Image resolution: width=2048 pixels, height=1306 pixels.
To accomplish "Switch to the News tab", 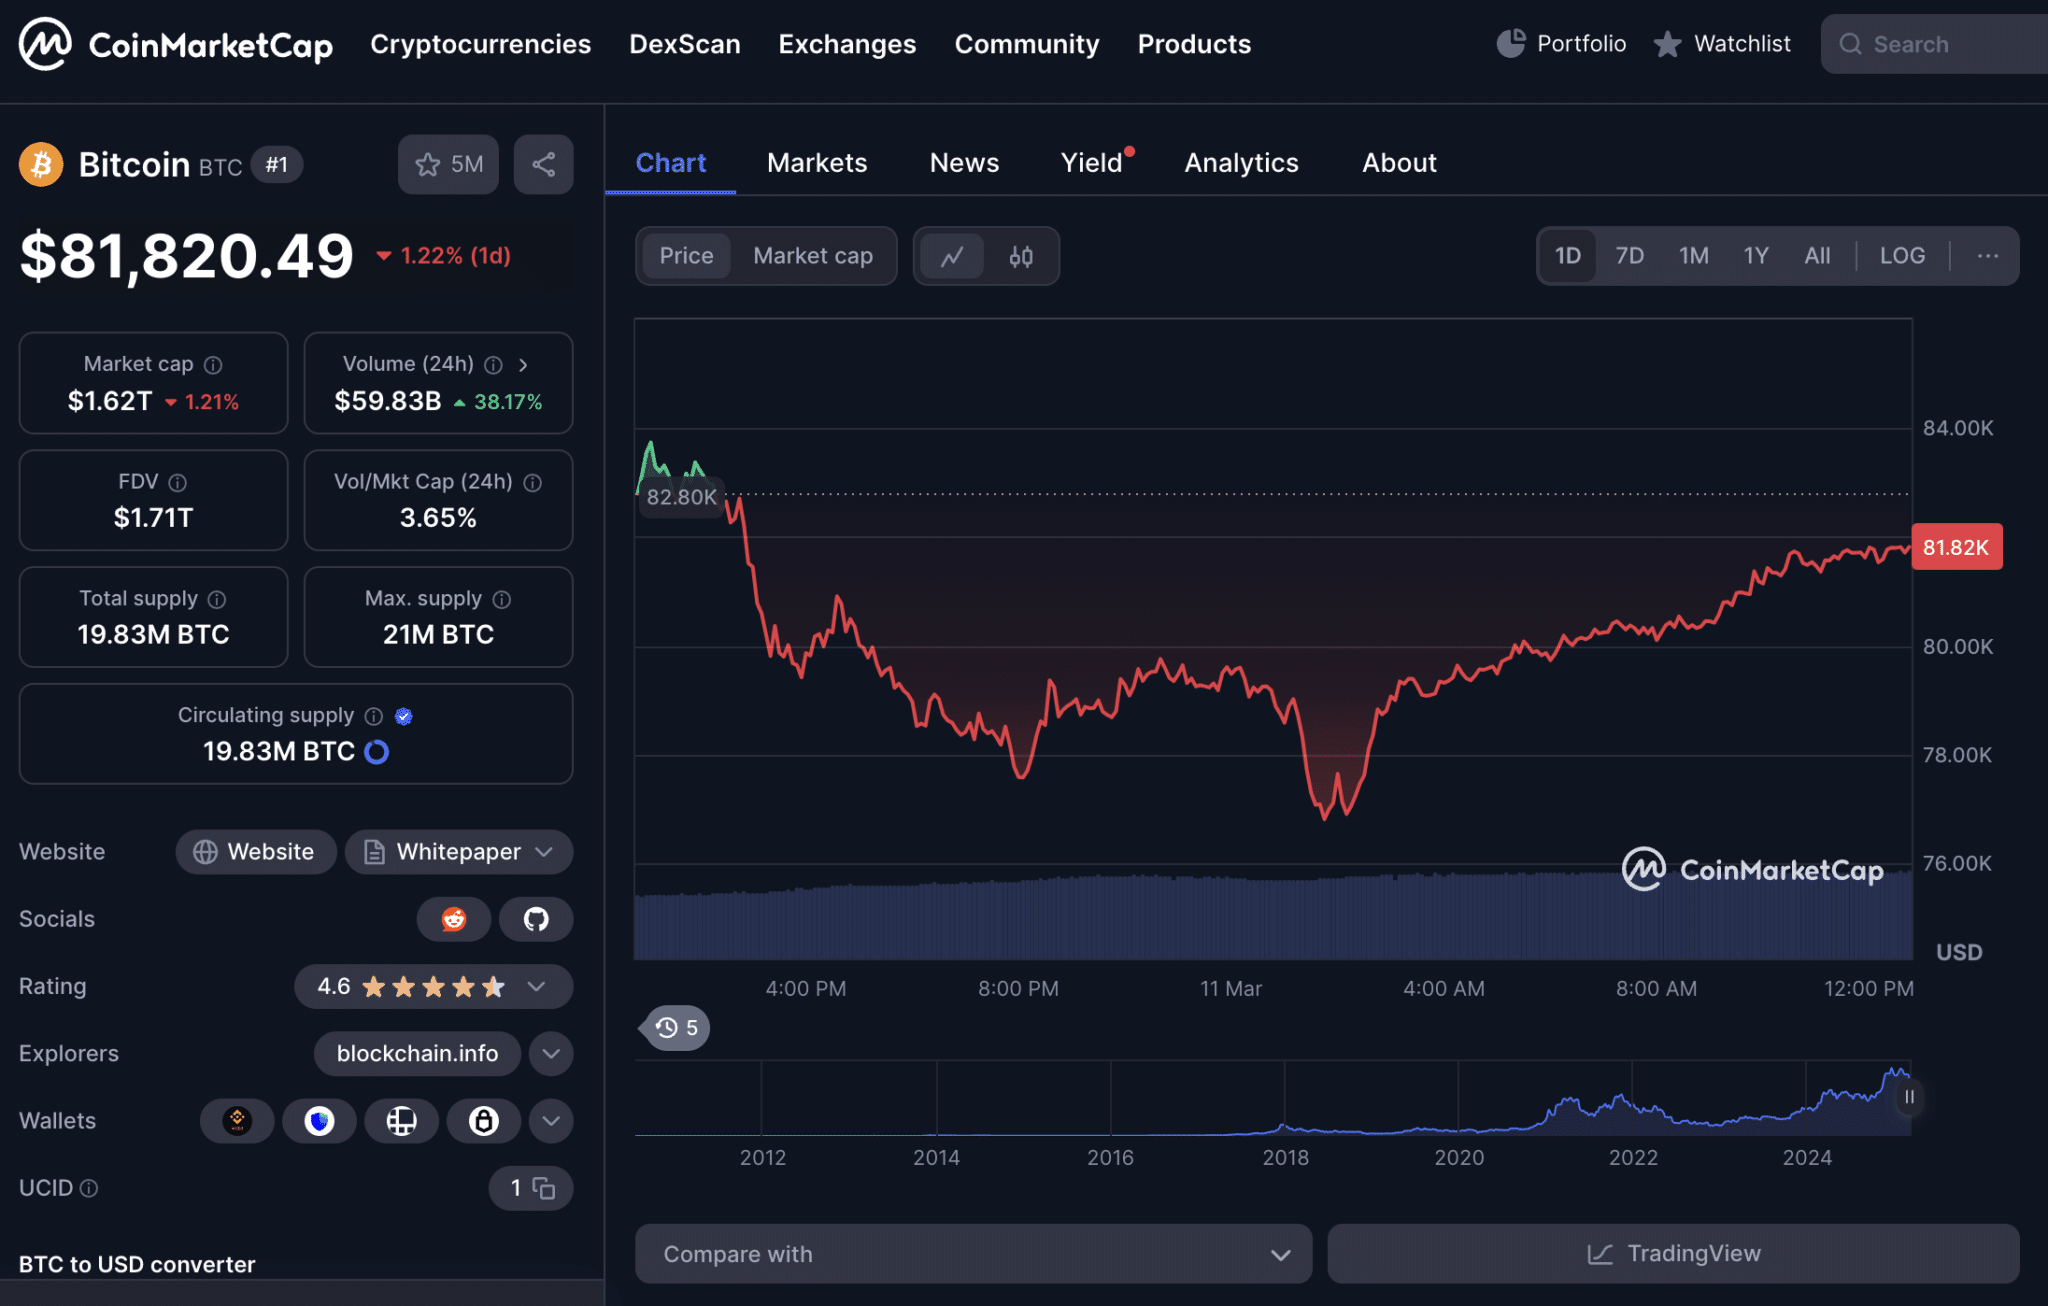I will (964, 163).
